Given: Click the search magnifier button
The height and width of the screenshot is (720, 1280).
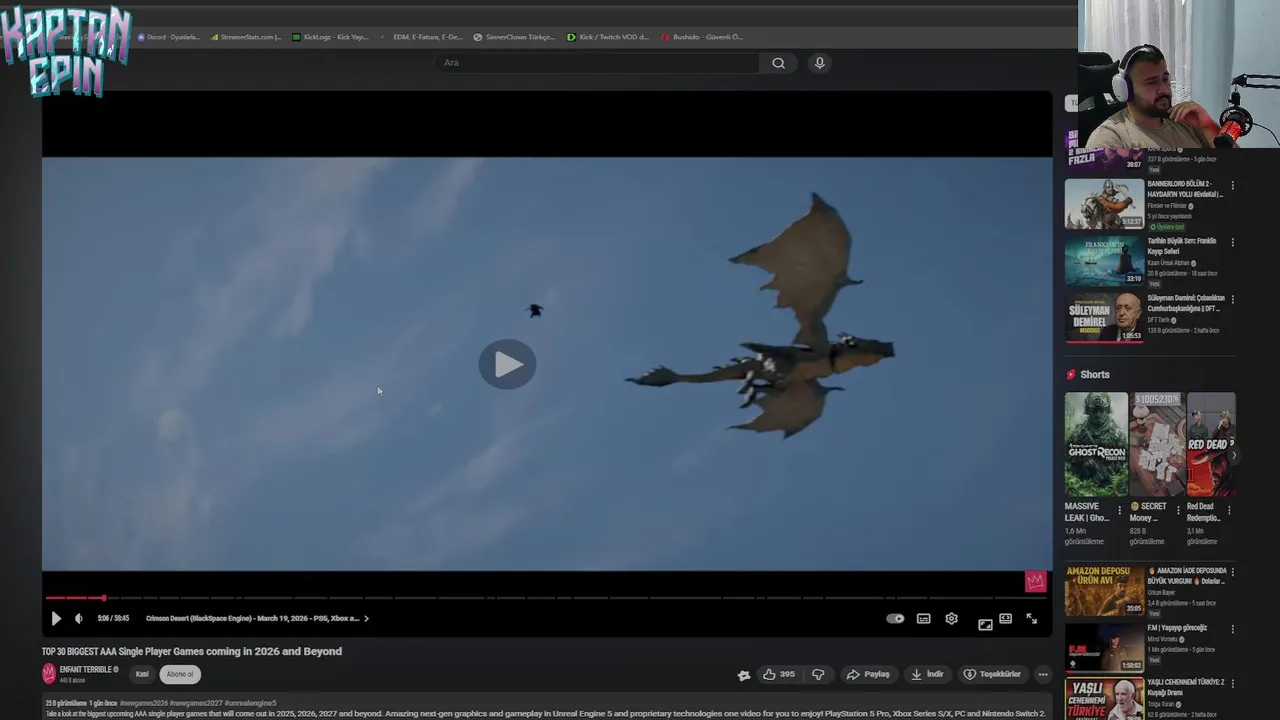Looking at the screenshot, I should click(778, 63).
